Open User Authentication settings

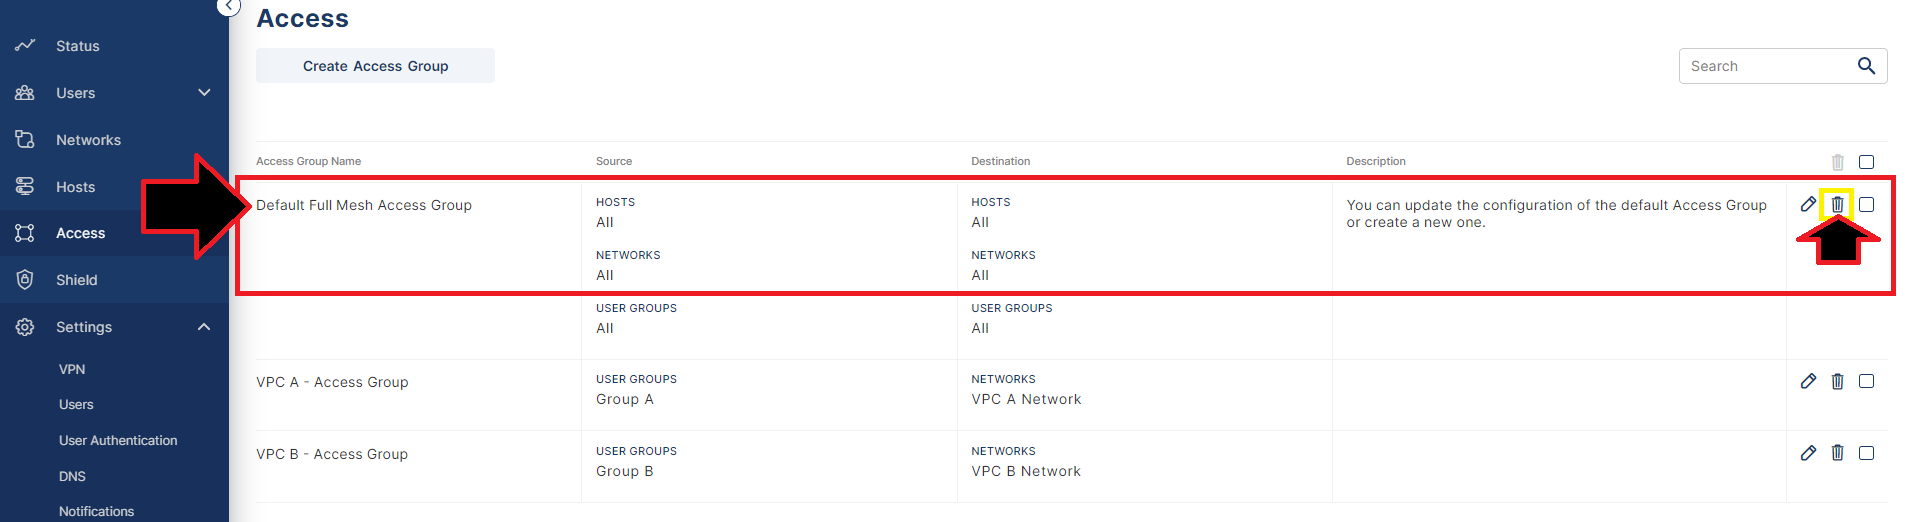[x=118, y=440]
